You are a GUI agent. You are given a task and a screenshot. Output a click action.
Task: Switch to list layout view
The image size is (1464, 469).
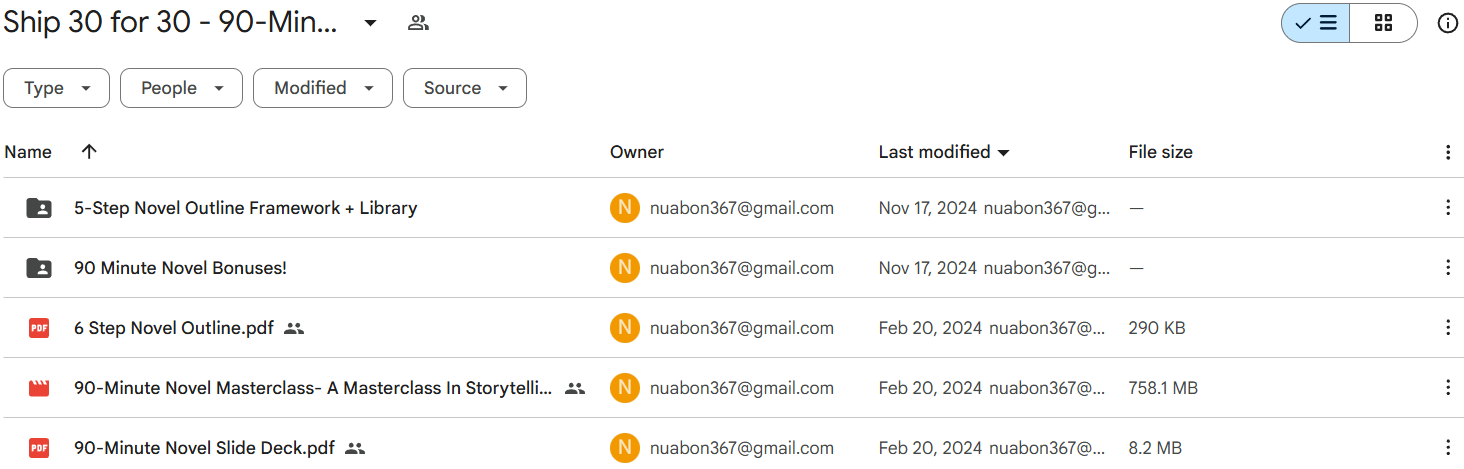(x=1315, y=23)
